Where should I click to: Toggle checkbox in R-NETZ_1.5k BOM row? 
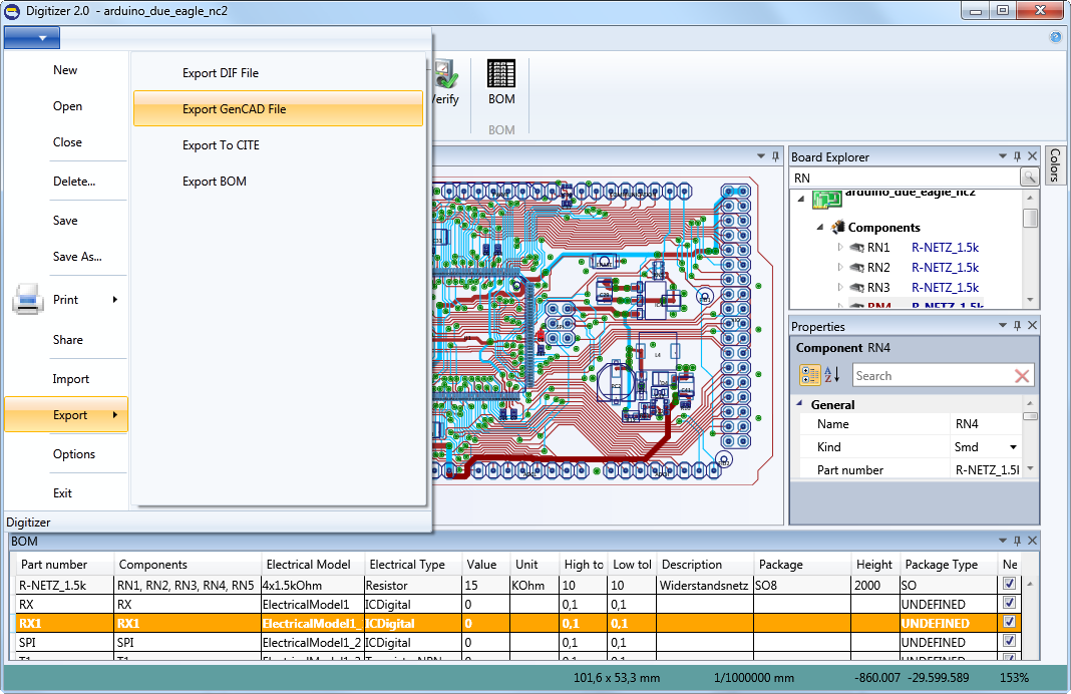click(x=1009, y=584)
